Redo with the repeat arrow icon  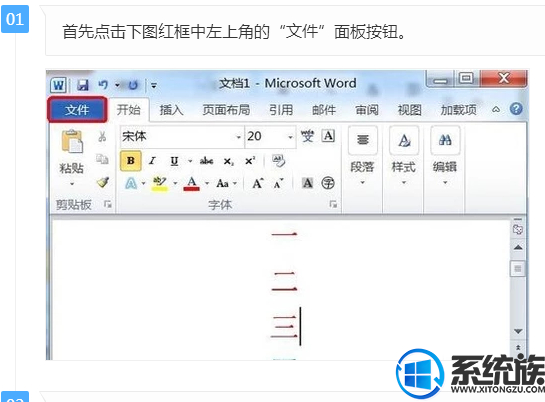click(x=133, y=85)
